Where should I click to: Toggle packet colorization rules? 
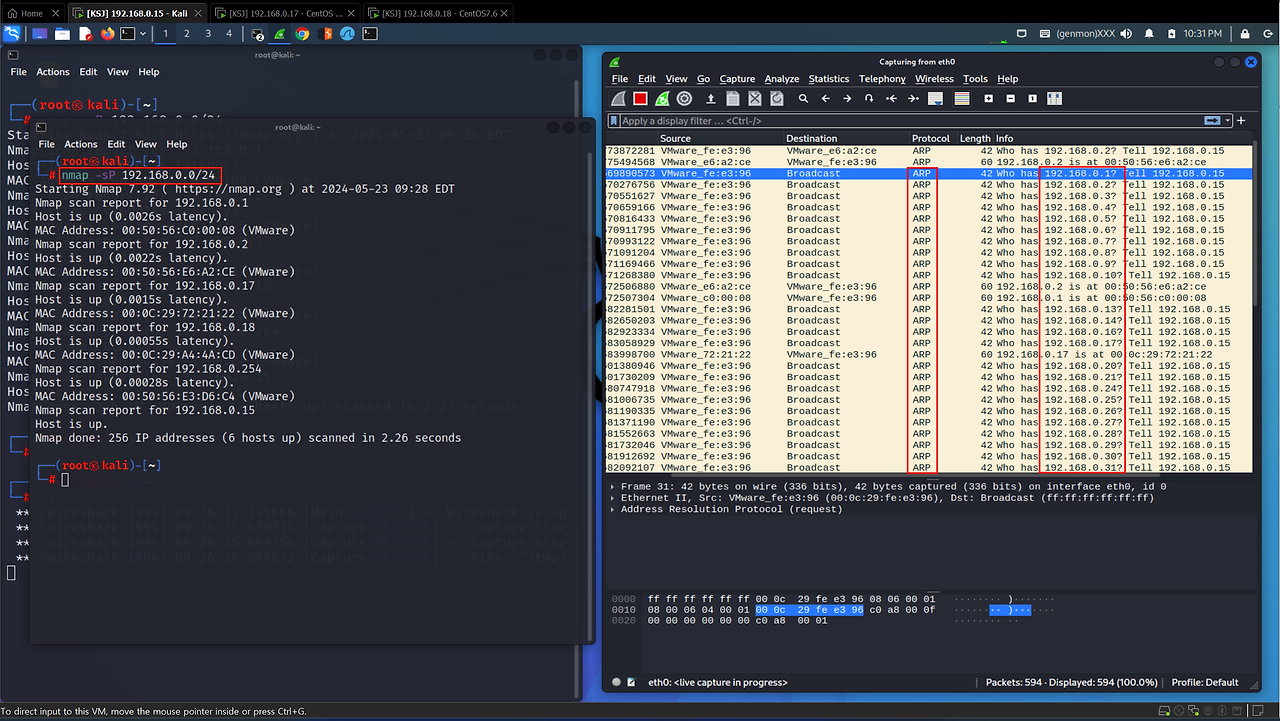pyautogui.click(x=962, y=99)
